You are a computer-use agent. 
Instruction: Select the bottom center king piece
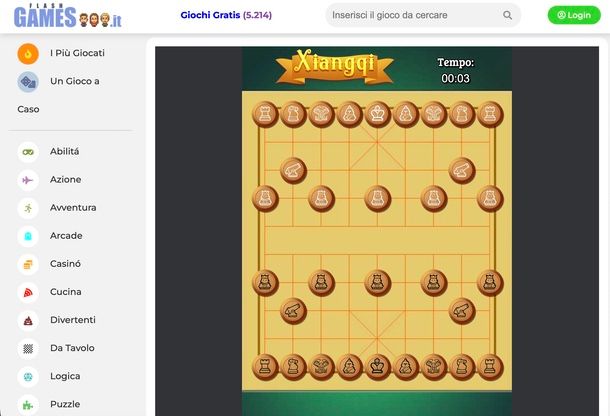tap(377, 367)
